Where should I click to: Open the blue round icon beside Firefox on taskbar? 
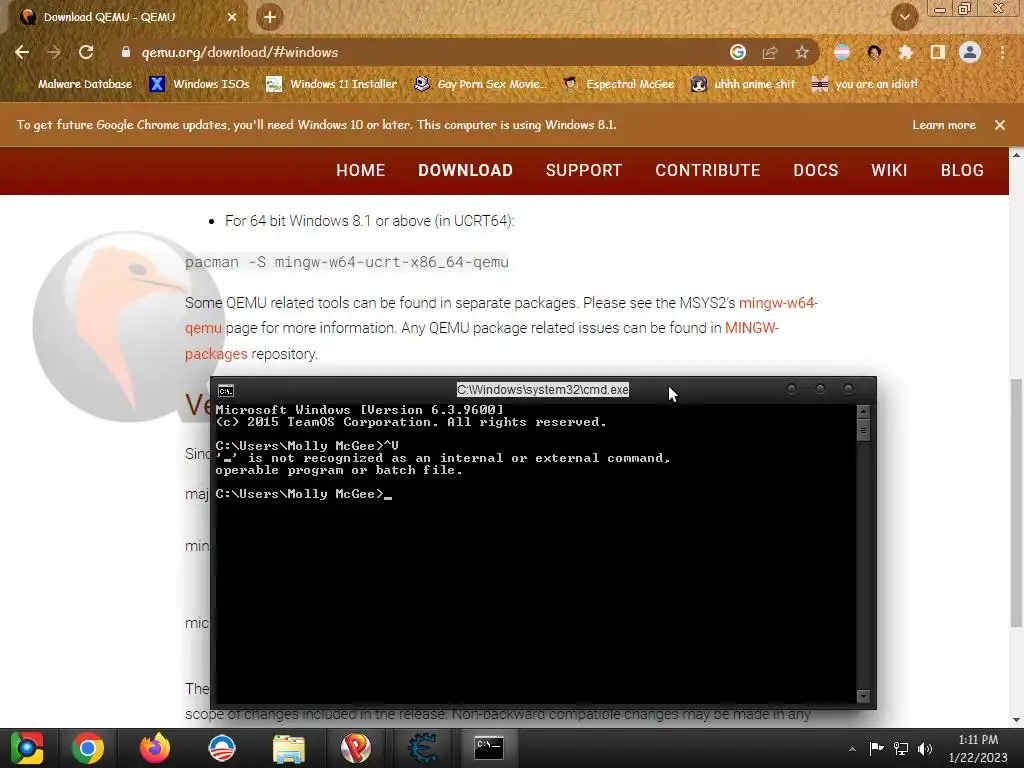tap(222, 748)
